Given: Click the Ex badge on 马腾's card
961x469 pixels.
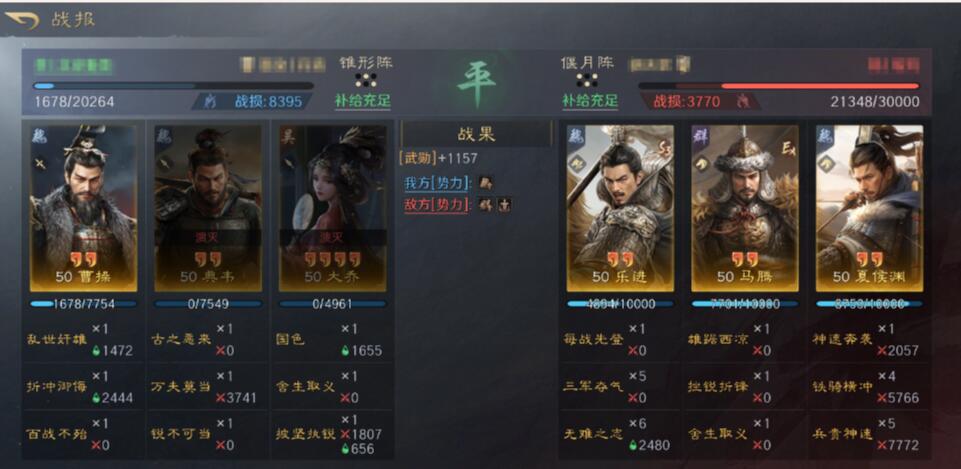Looking at the screenshot, I should 788,147.
